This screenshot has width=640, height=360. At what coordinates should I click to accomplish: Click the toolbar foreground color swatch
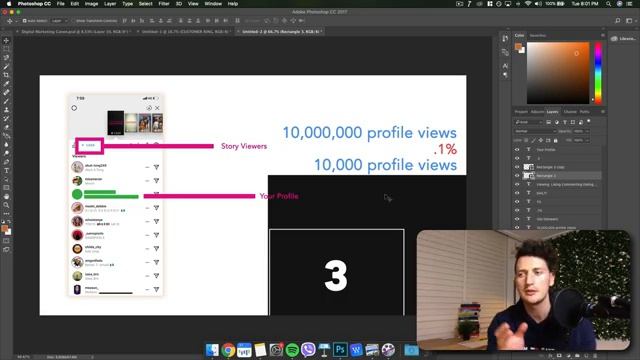click(4, 229)
